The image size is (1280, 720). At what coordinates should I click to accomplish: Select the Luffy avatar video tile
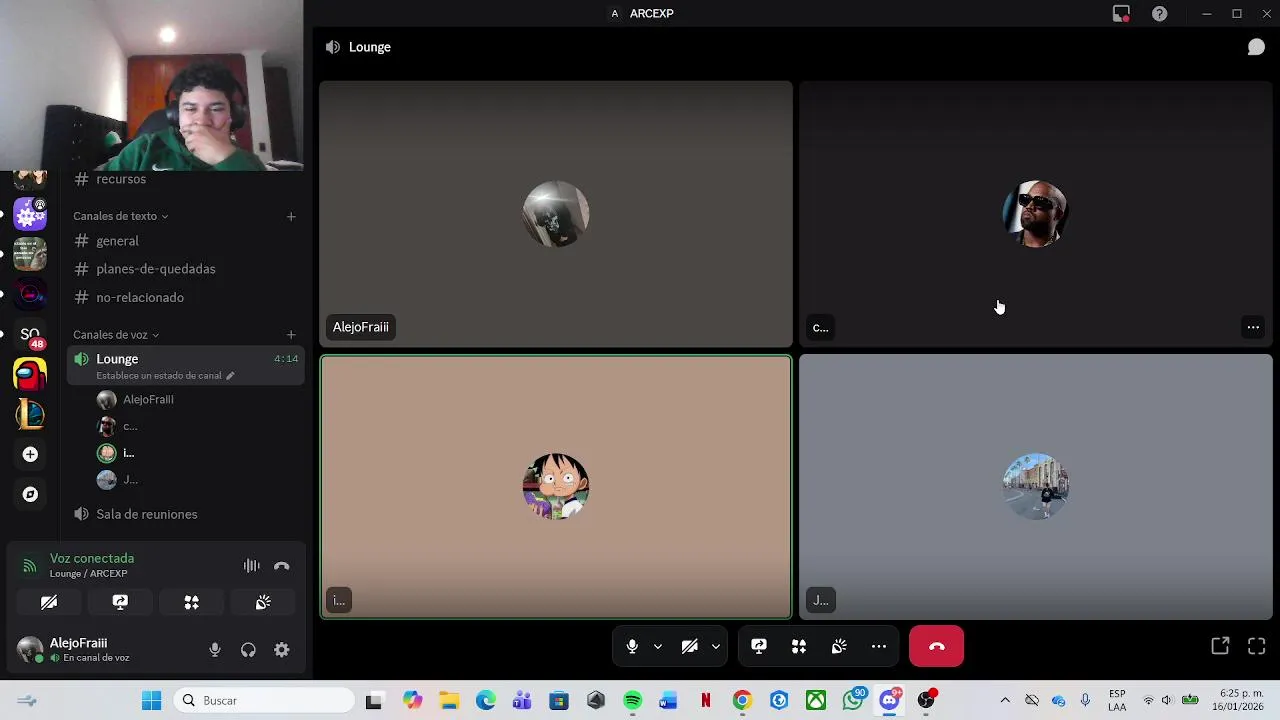[x=556, y=487]
